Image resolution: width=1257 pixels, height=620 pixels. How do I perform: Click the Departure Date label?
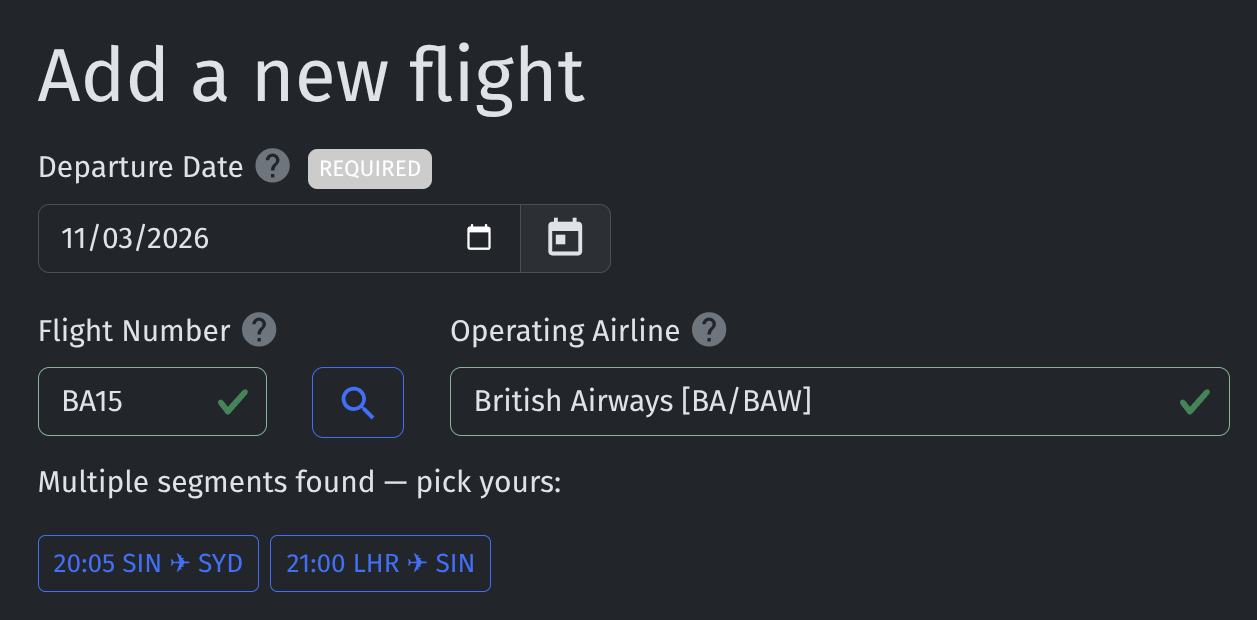click(x=141, y=167)
